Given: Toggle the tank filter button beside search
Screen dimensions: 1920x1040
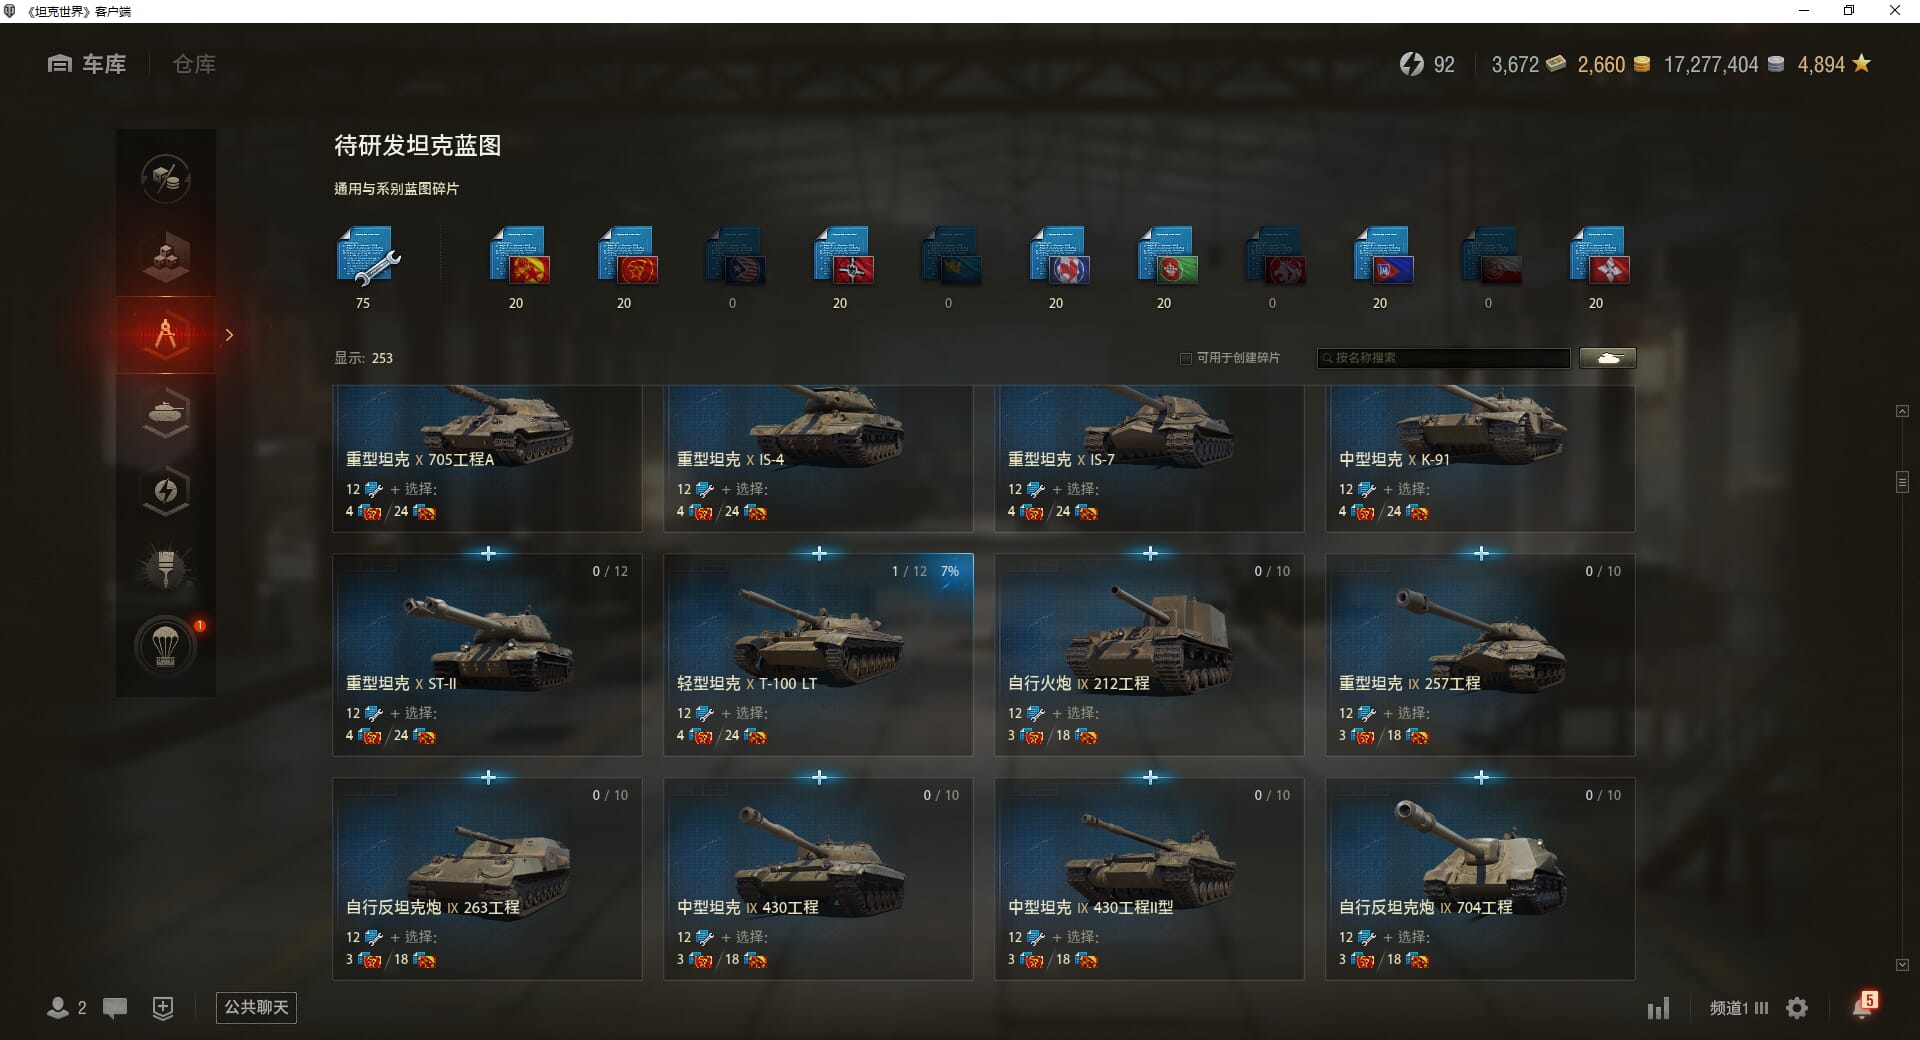Looking at the screenshot, I should [1608, 358].
